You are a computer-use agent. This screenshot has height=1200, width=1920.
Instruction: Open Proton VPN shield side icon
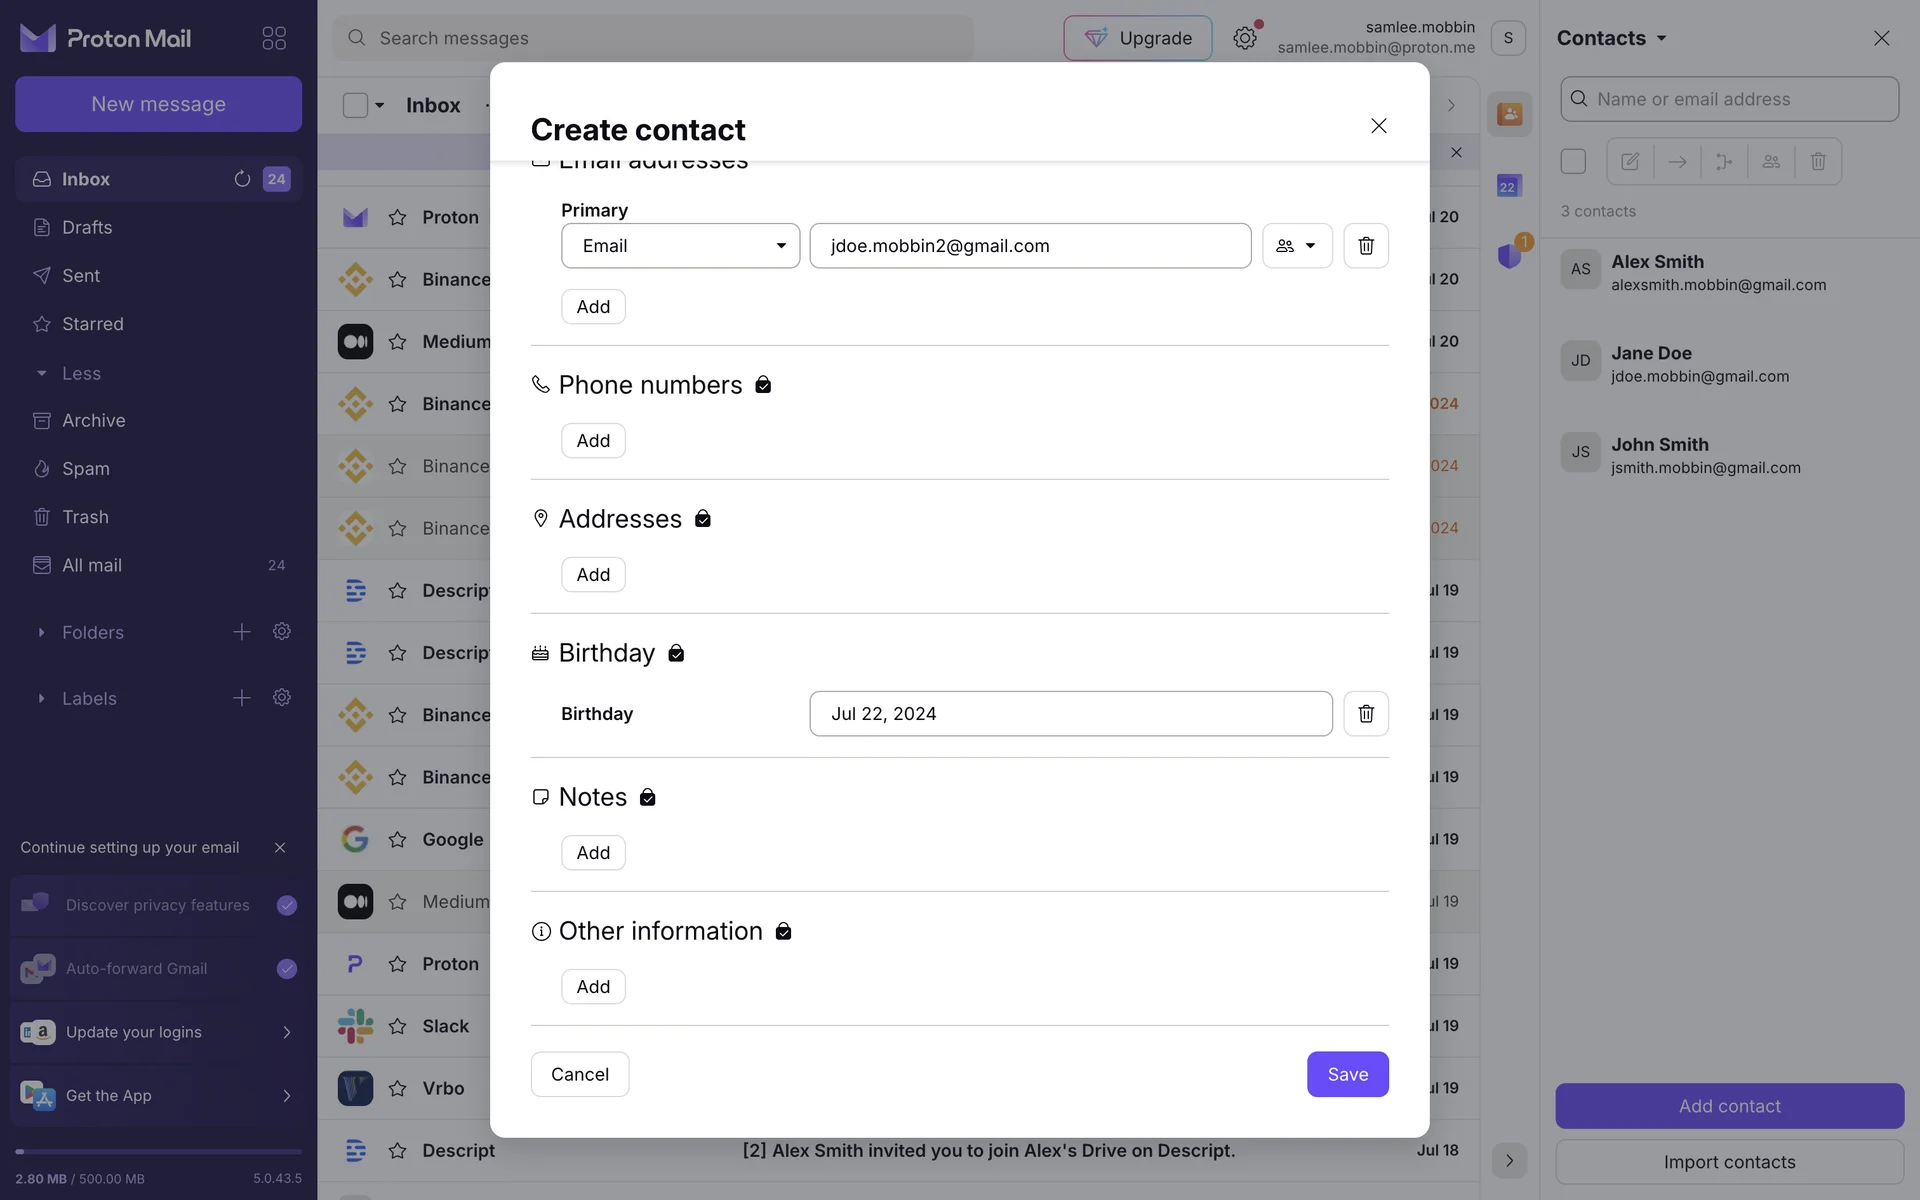pyautogui.click(x=1509, y=256)
